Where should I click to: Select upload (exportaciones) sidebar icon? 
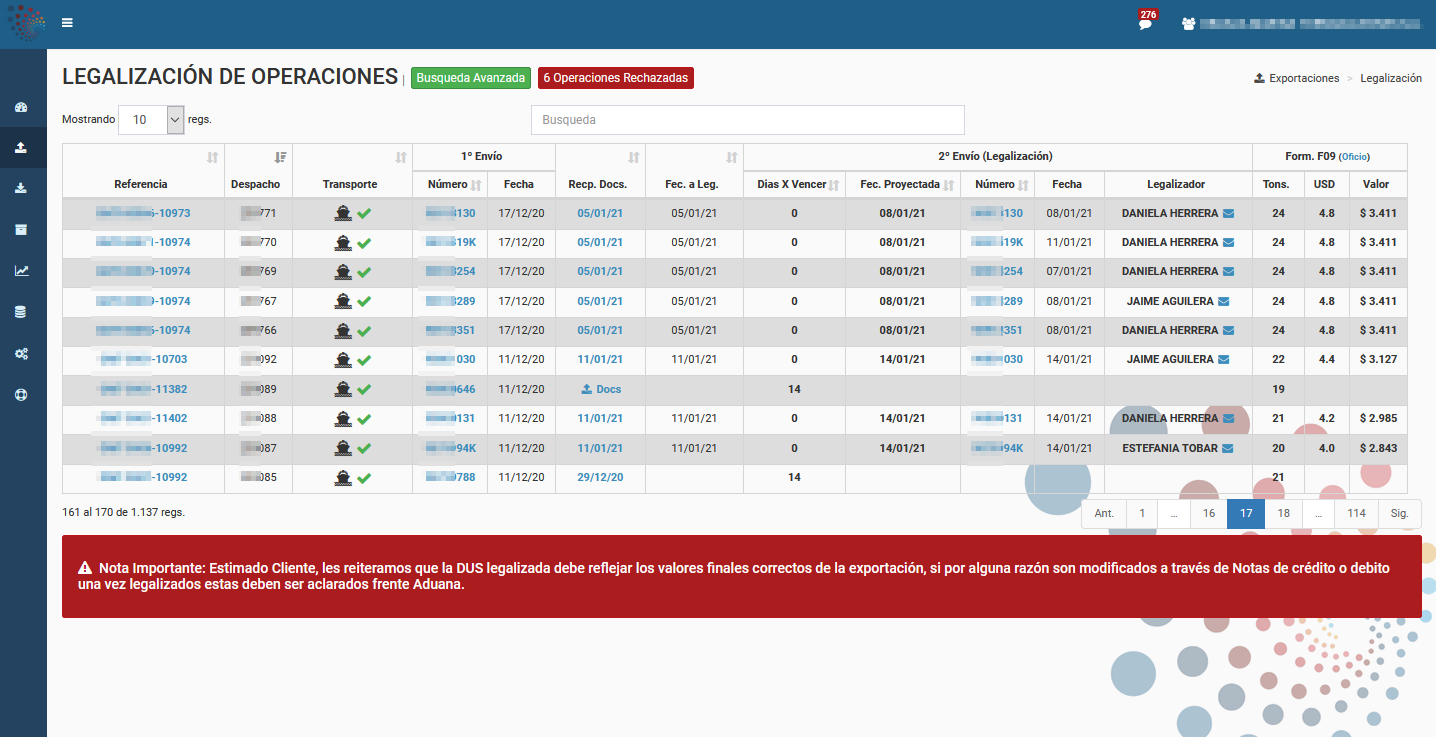21,148
